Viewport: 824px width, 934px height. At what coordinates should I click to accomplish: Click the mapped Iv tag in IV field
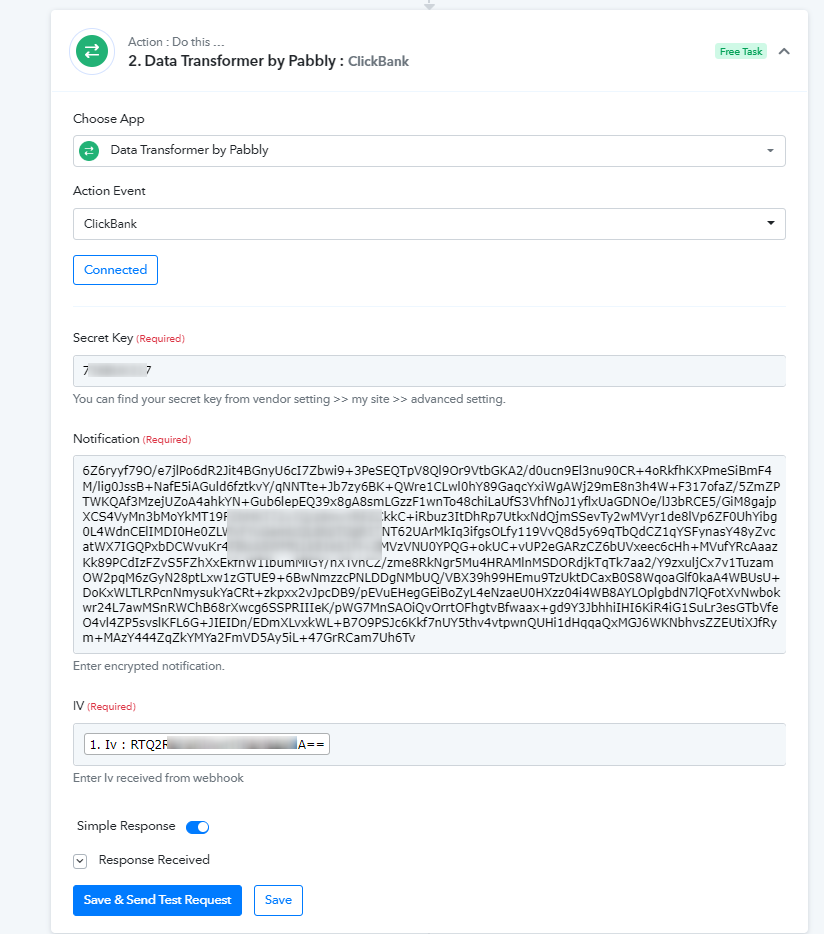pyautogui.click(x=207, y=744)
